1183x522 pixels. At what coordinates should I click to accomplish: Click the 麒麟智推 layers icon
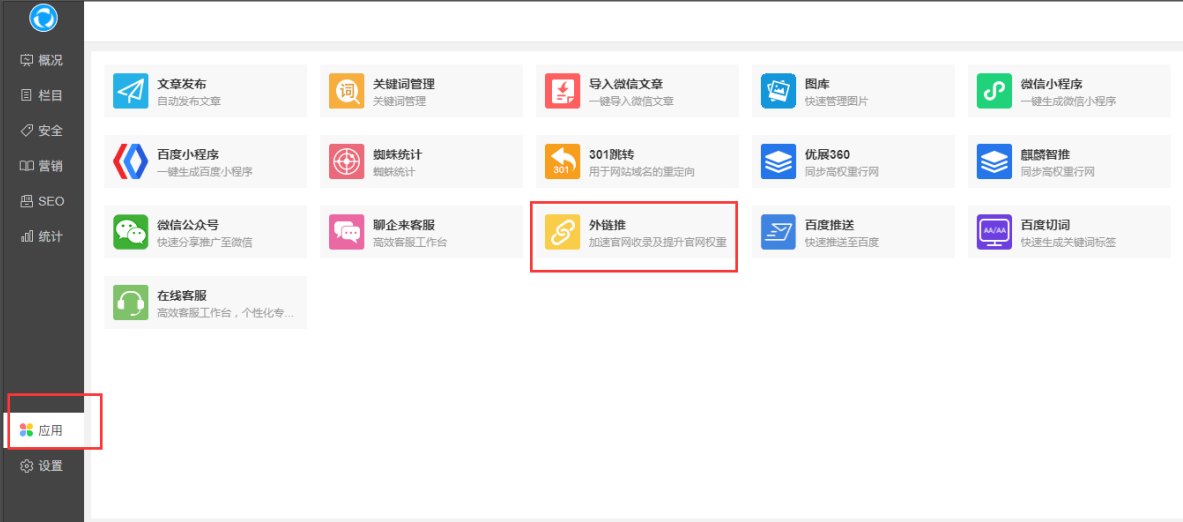[x=994, y=161]
